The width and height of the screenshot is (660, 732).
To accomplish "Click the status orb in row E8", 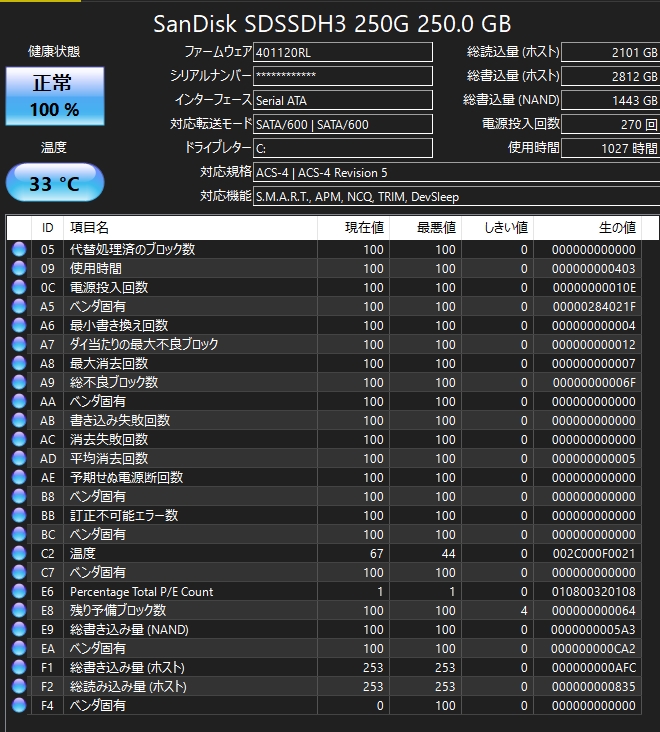I will 19,610.
